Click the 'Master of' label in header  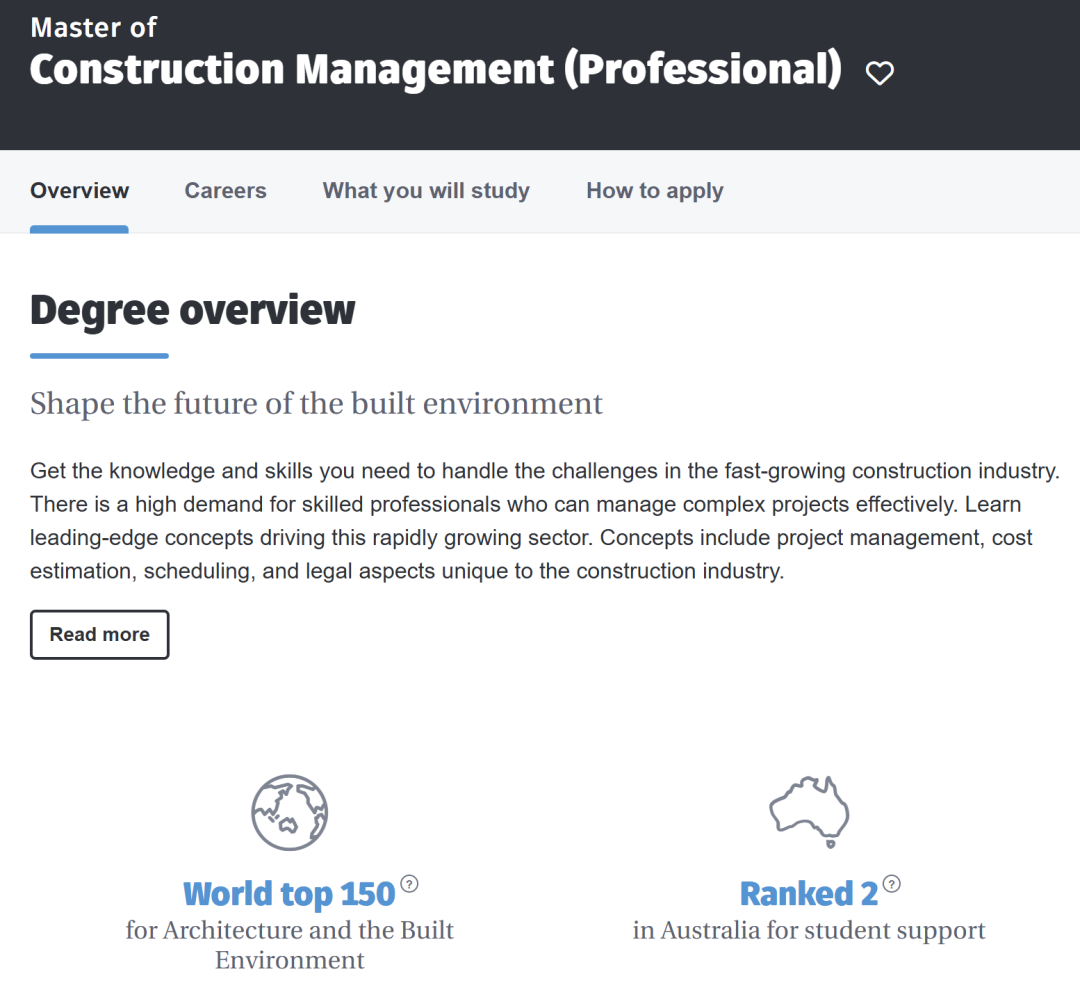[x=94, y=27]
